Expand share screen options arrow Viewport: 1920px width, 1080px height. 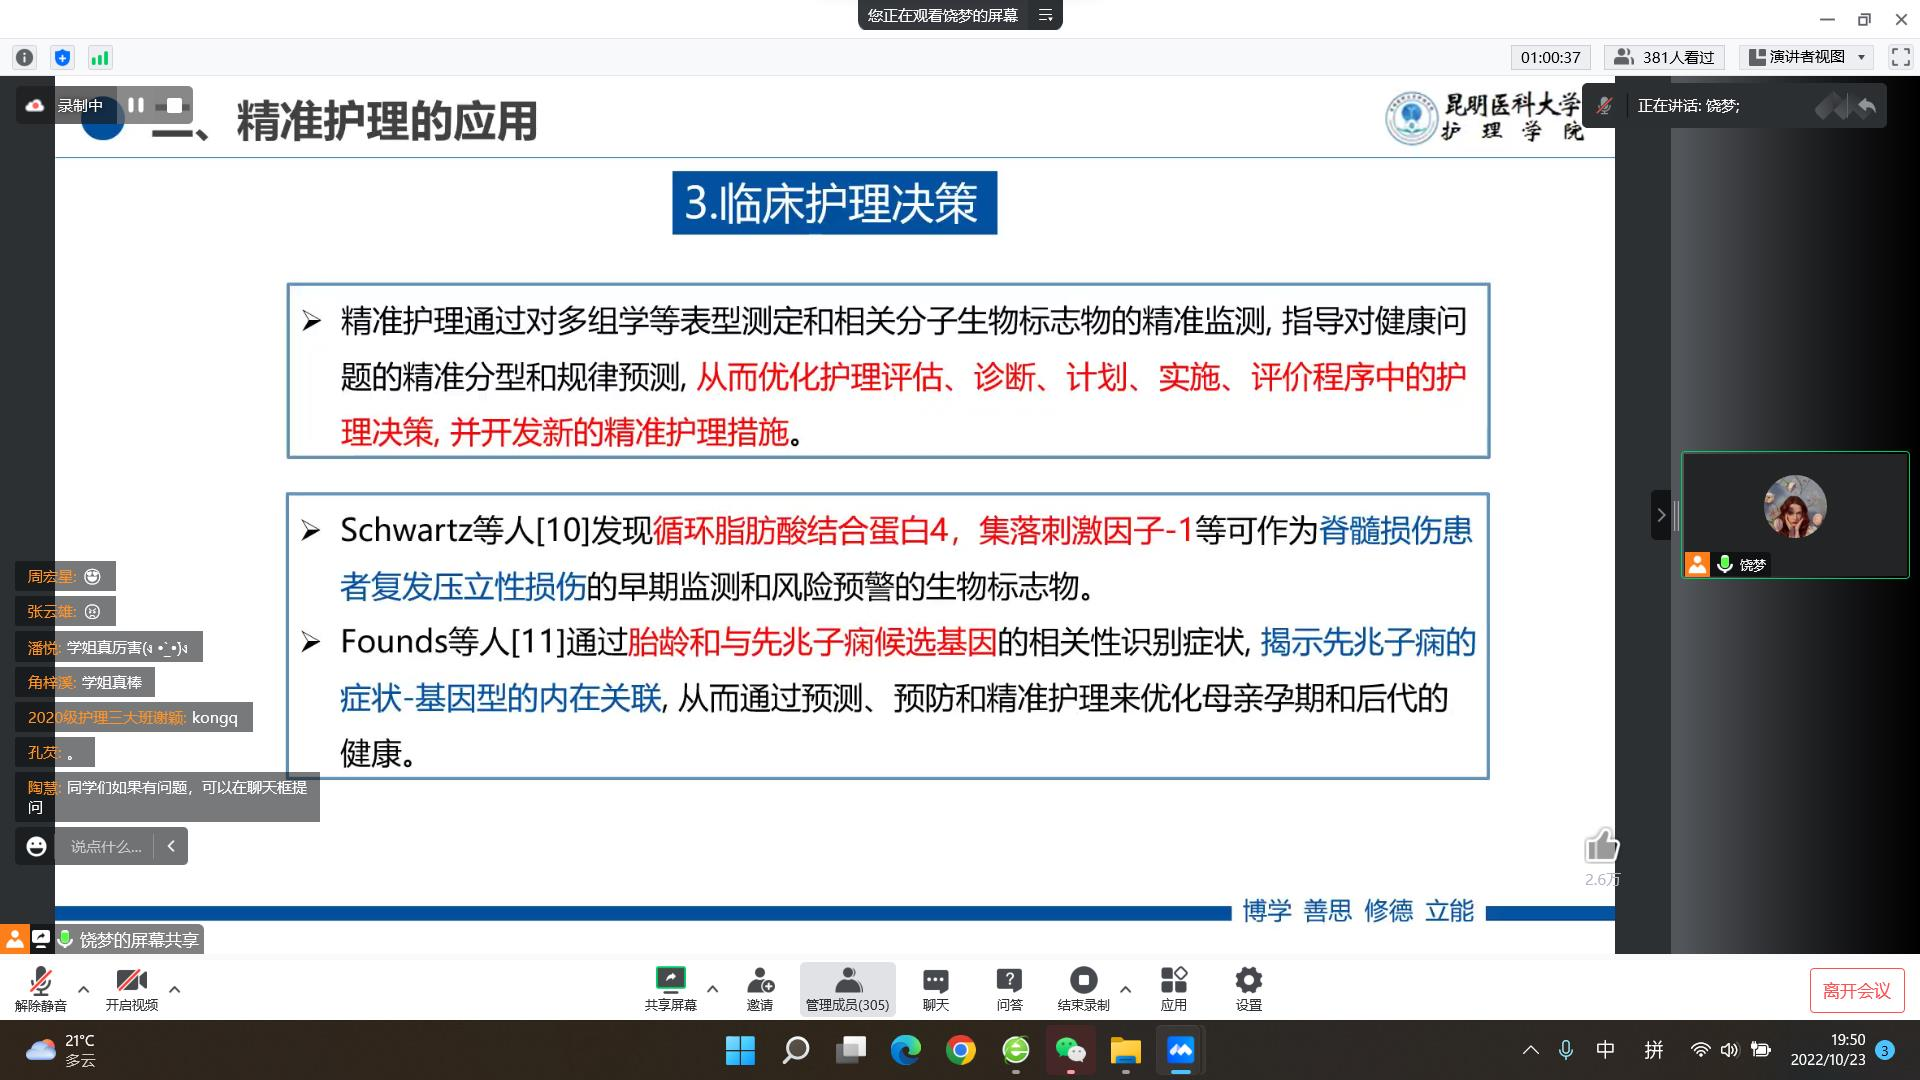coord(712,989)
